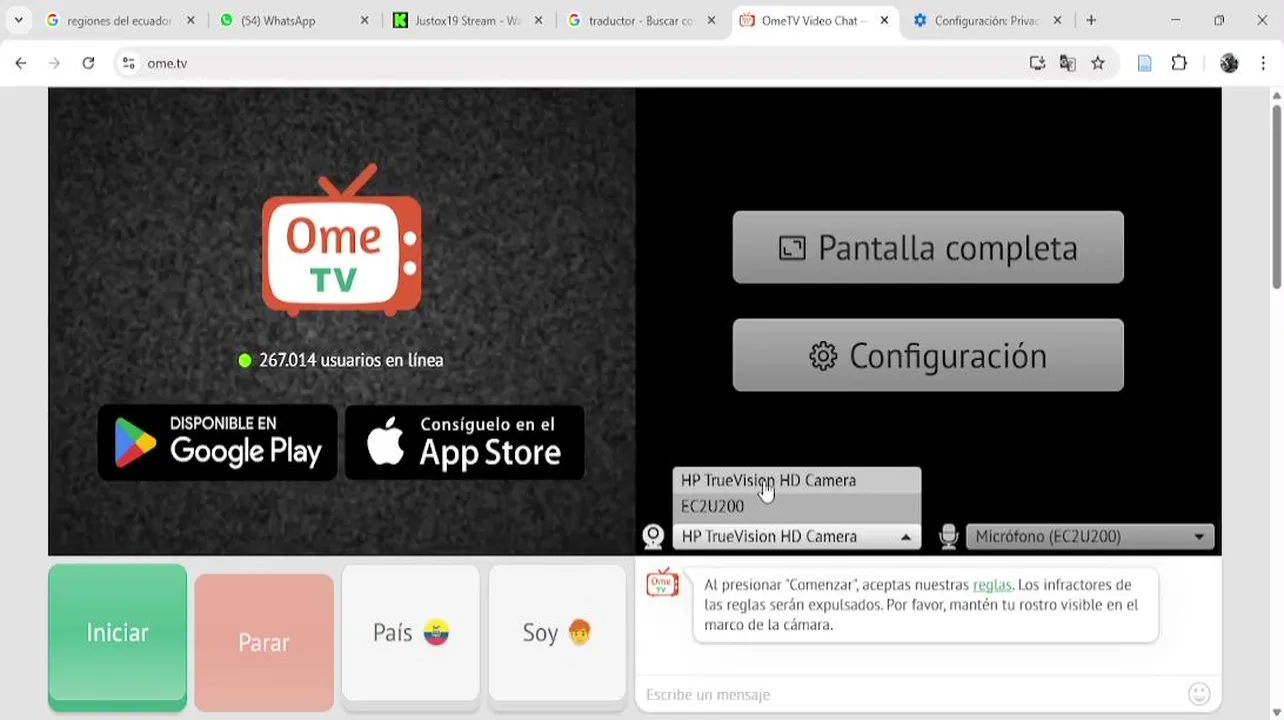Open the emoji picker smiley icon
Image resolution: width=1284 pixels, height=720 pixels.
tap(1199, 694)
